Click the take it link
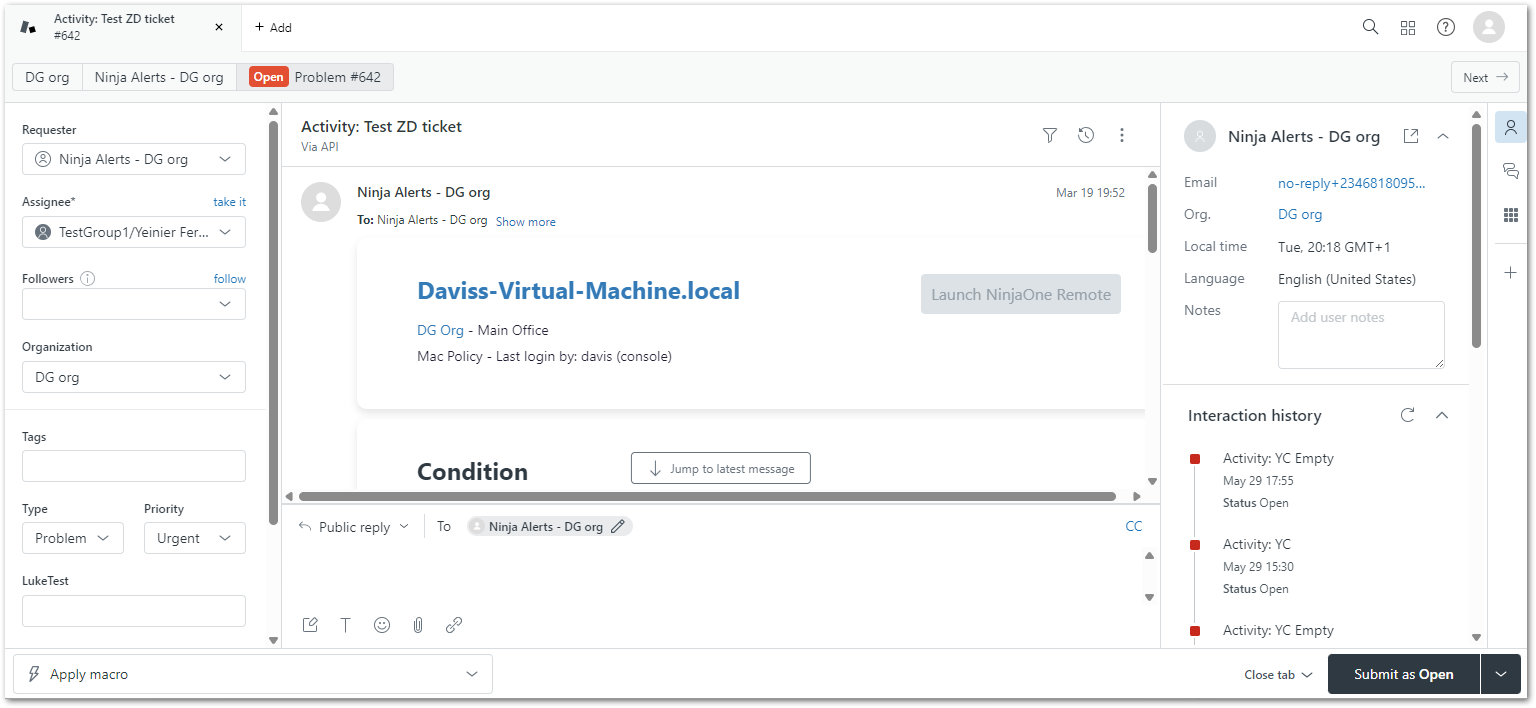Viewport: 1536px width, 708px height. [229, 202]
